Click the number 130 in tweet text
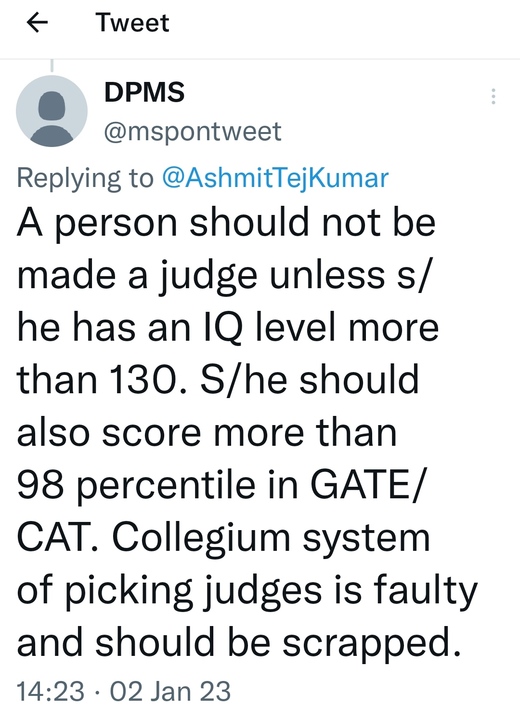Screen dimensions: 520x720 tap(143, 380)
